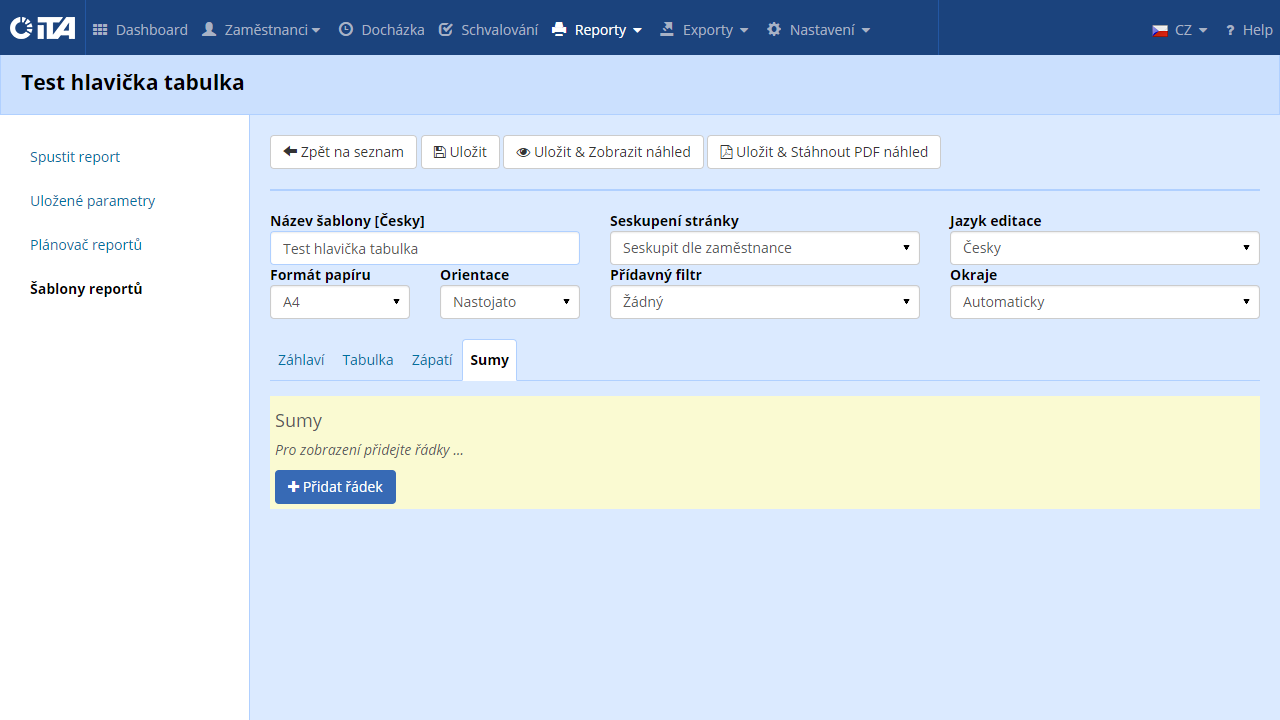This screenshot has height=720, width=1280.
Task: Click the iTA logo in header
Action: 42,28
